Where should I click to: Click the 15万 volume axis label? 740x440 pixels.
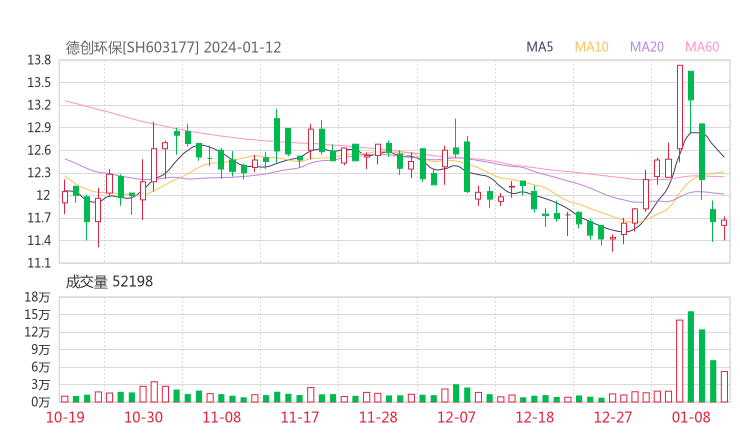click(x=37, y=314)
